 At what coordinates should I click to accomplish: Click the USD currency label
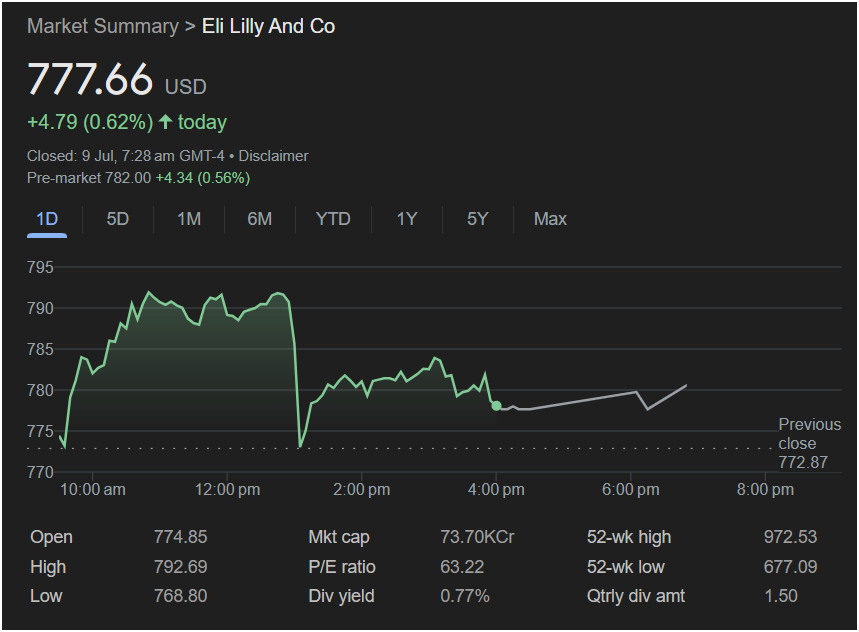pyautogui.click(x=186, y=87)
